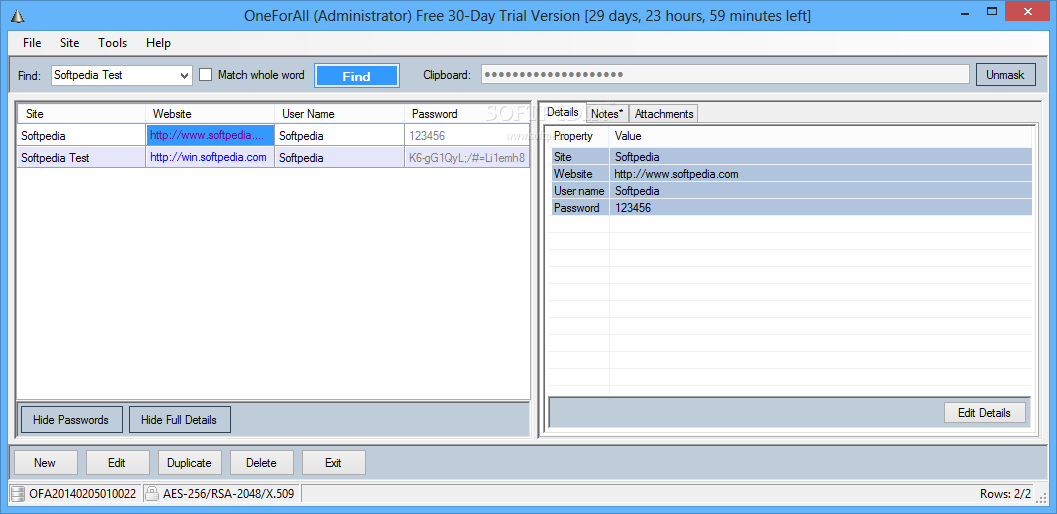Click the Value column header
Screen dimensions: 1057x514
820,136
